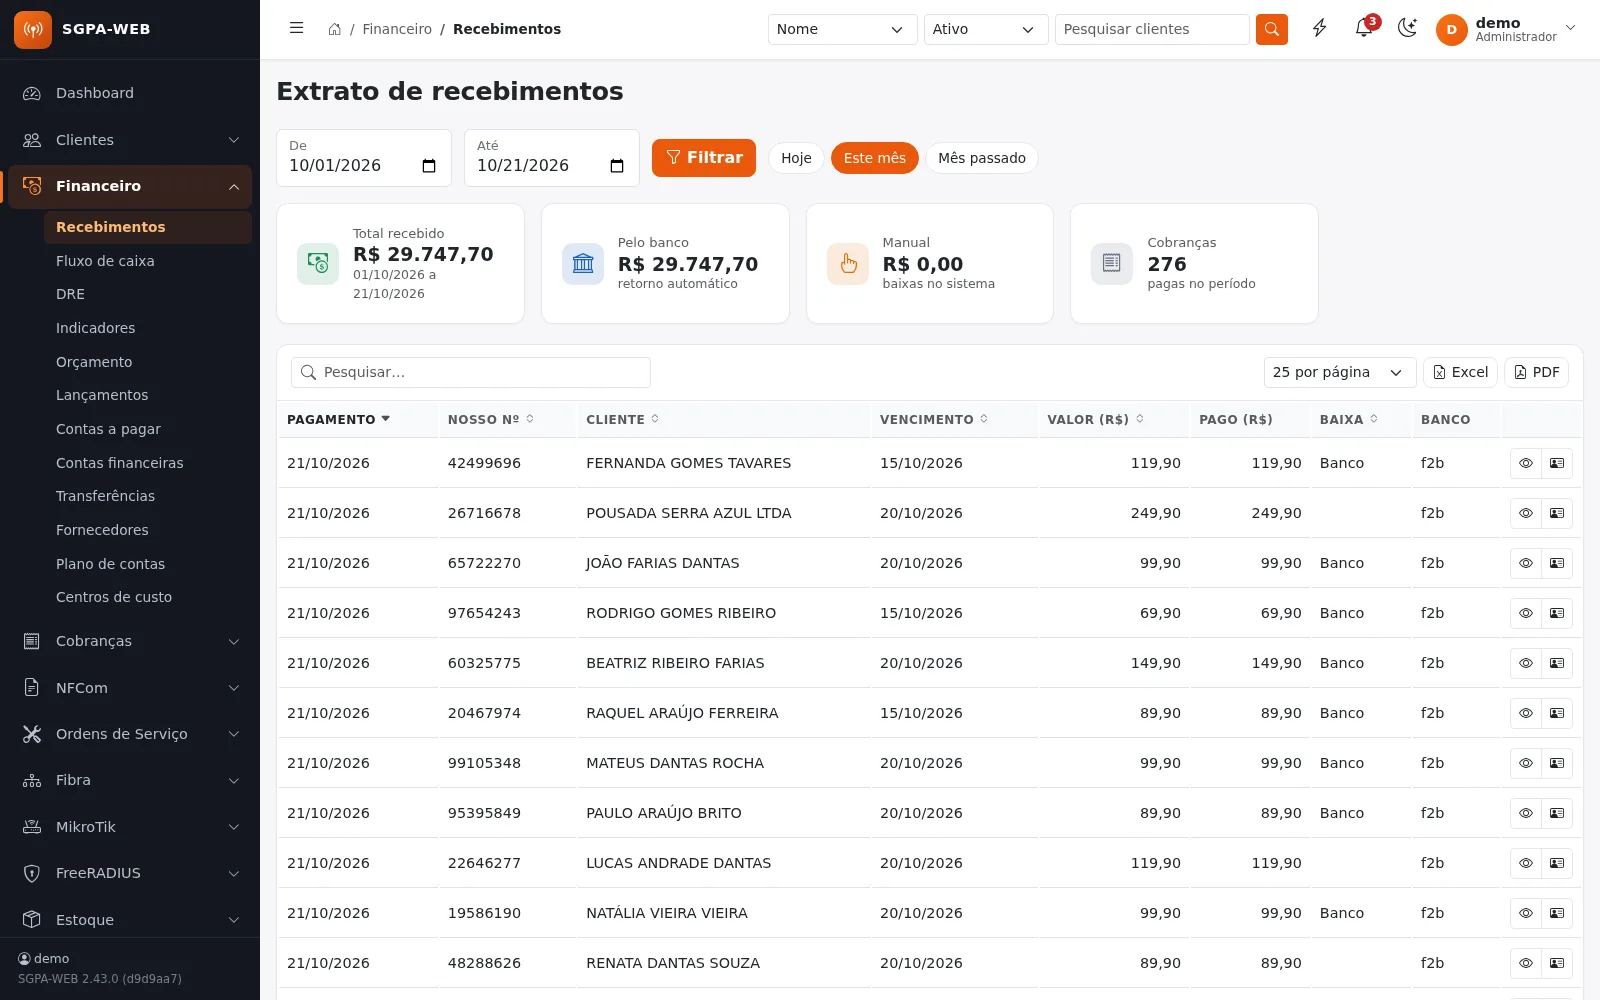Select the Mês passado period shortcut
Image resolution: width=1600 pixels, height=1000 pixels.
pos(982,158)
